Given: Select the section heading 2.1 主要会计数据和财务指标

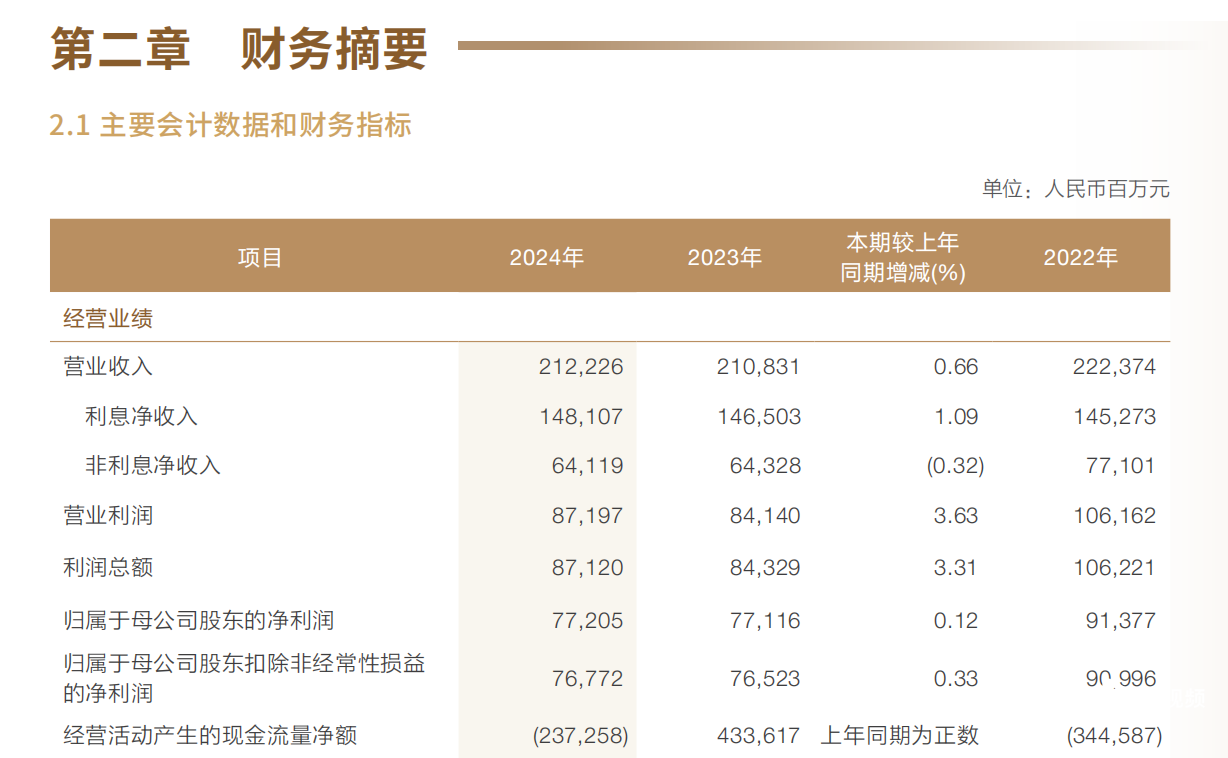Looking at the screenshot, I should click(x=232, y=126).
